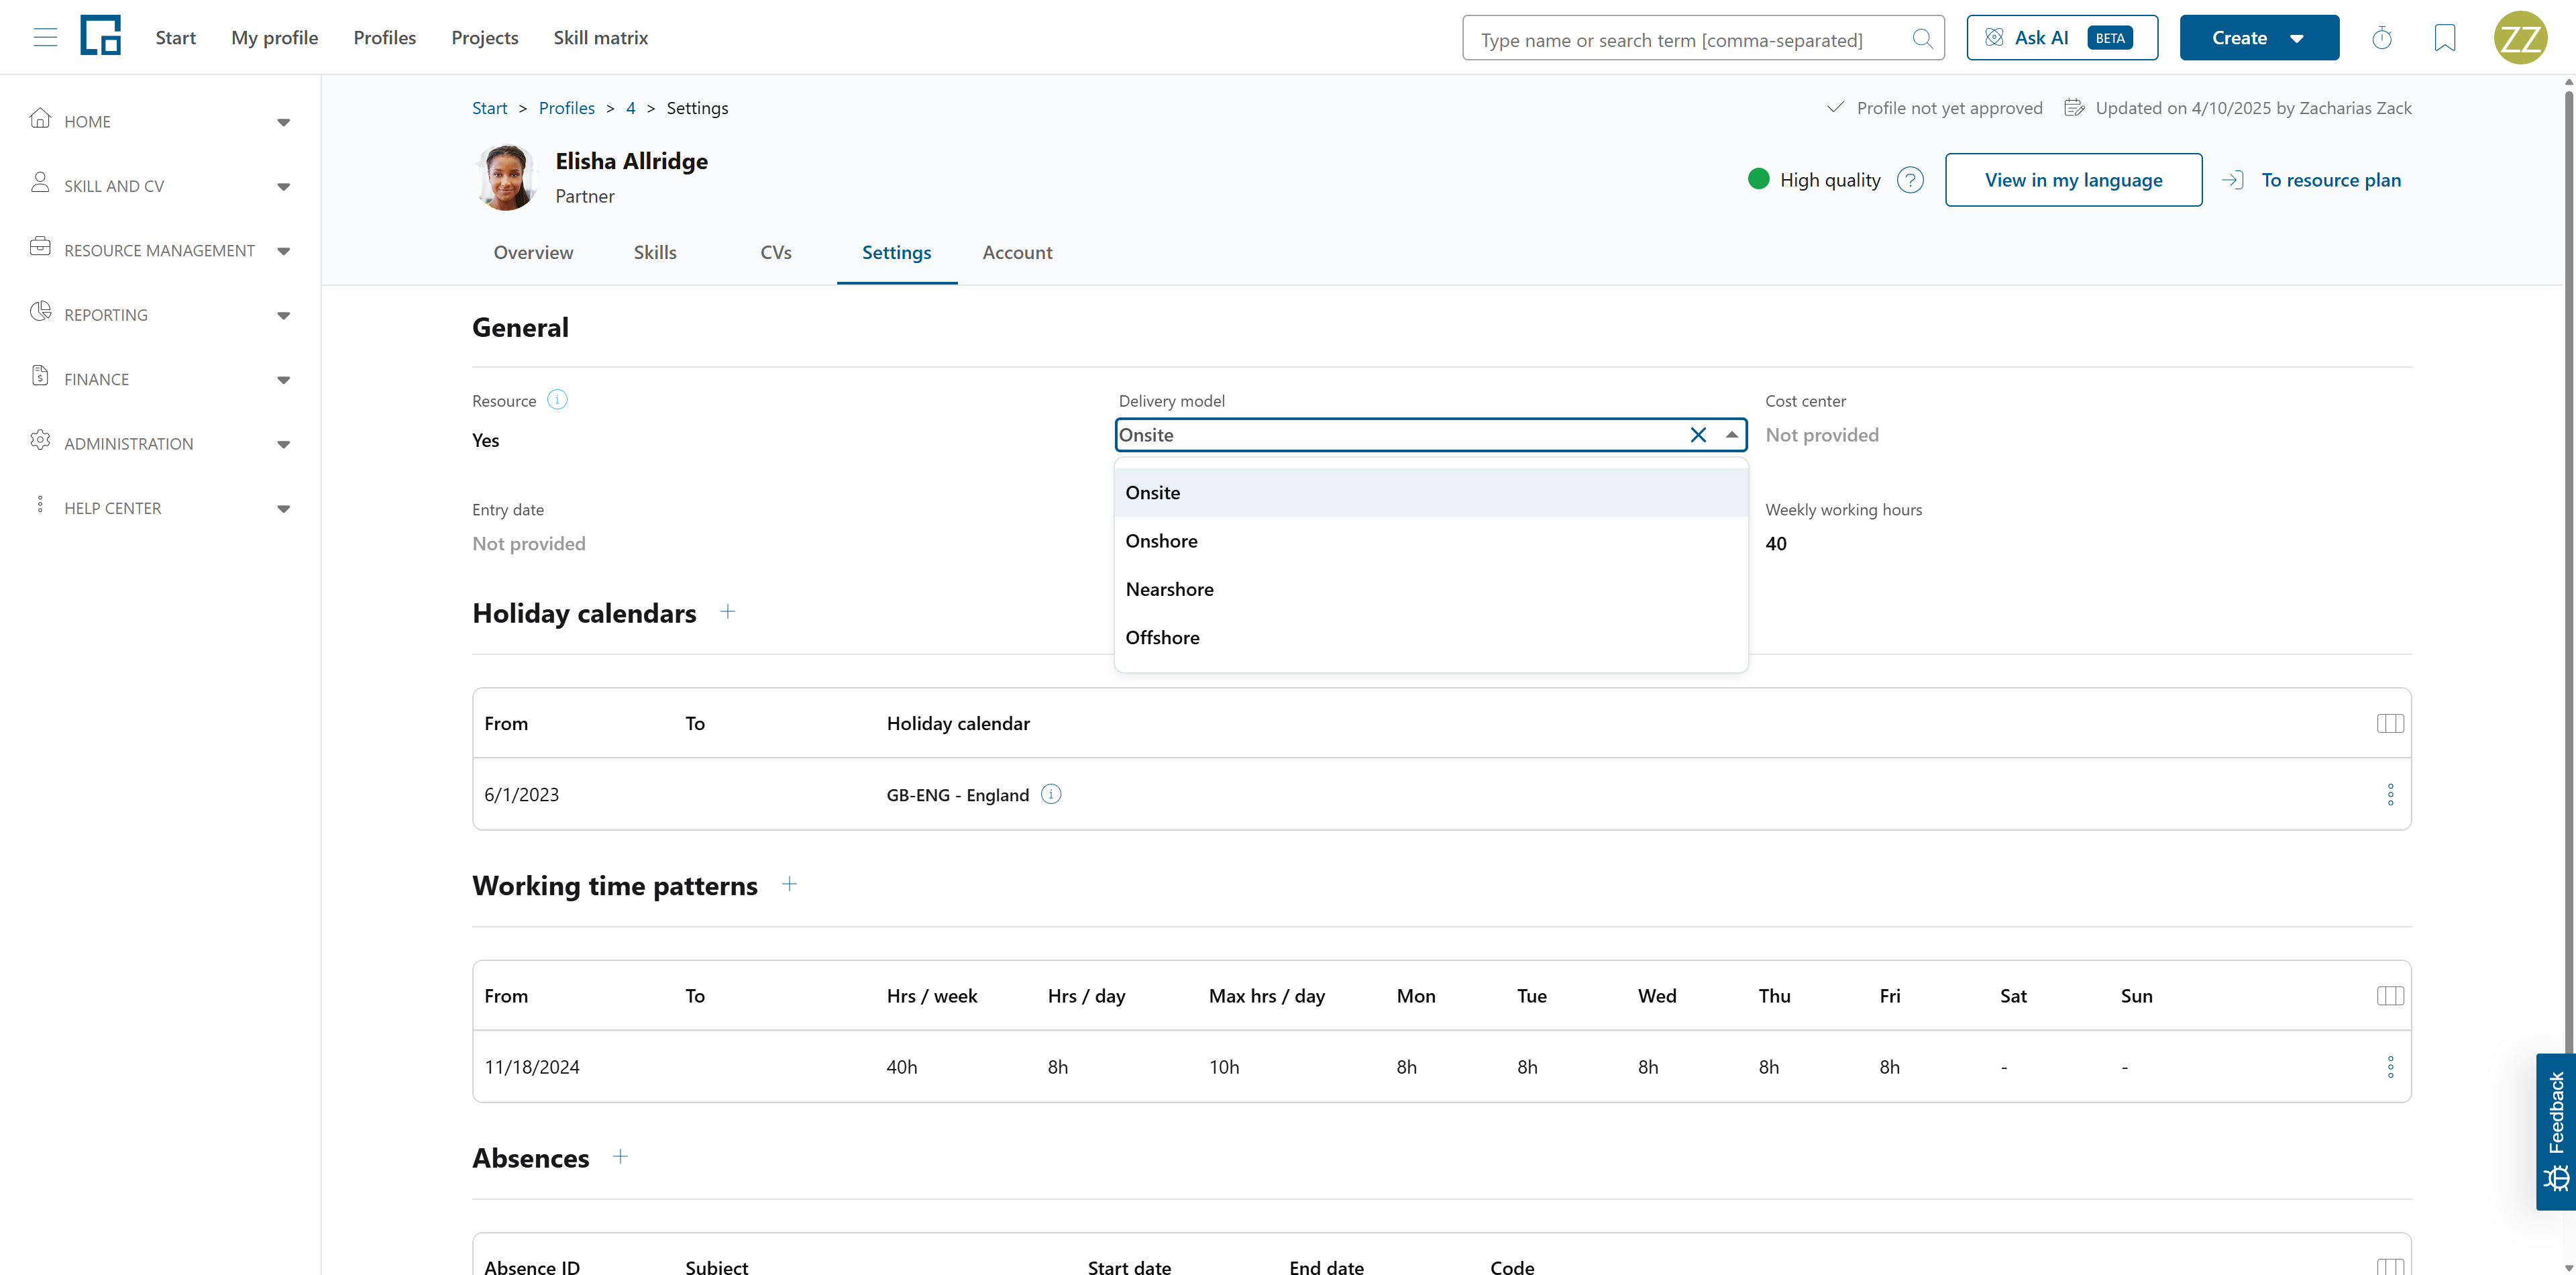Open the Account tab

point(1017,253)
